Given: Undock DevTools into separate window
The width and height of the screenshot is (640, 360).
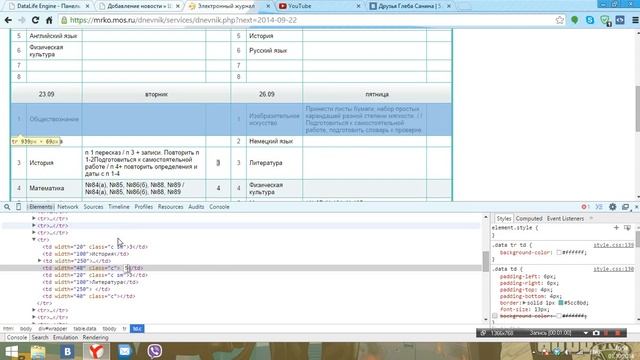Looking at the screenshot, I should click(625, 207).
